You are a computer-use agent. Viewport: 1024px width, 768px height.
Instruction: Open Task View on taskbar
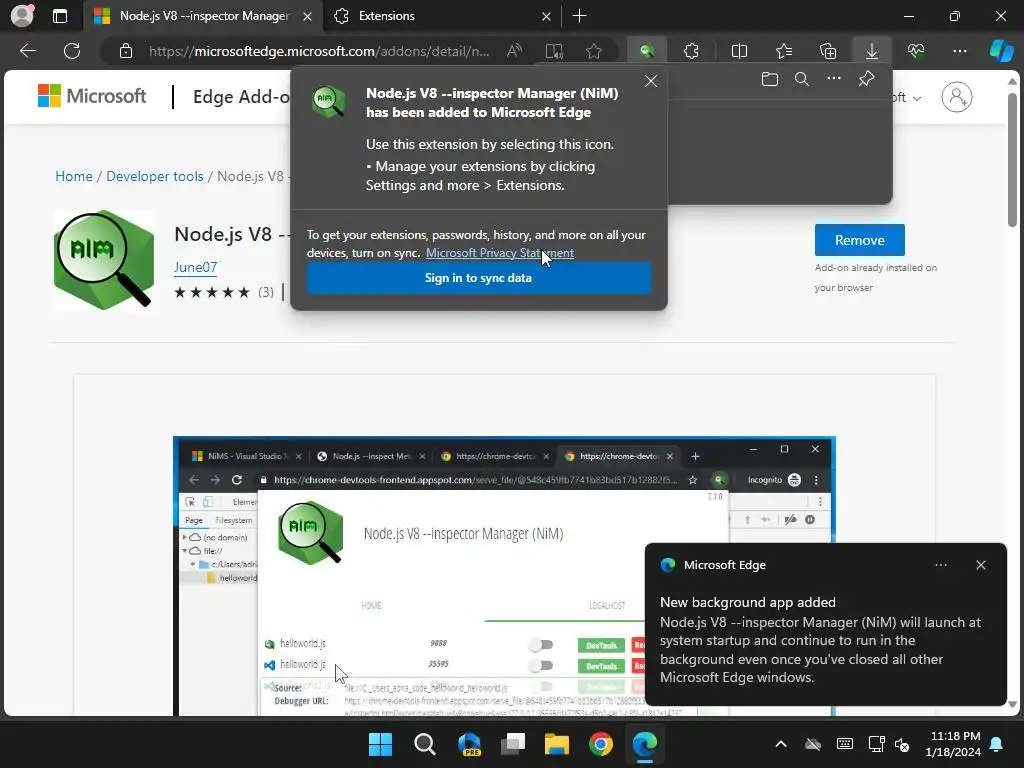pos(513,744)
